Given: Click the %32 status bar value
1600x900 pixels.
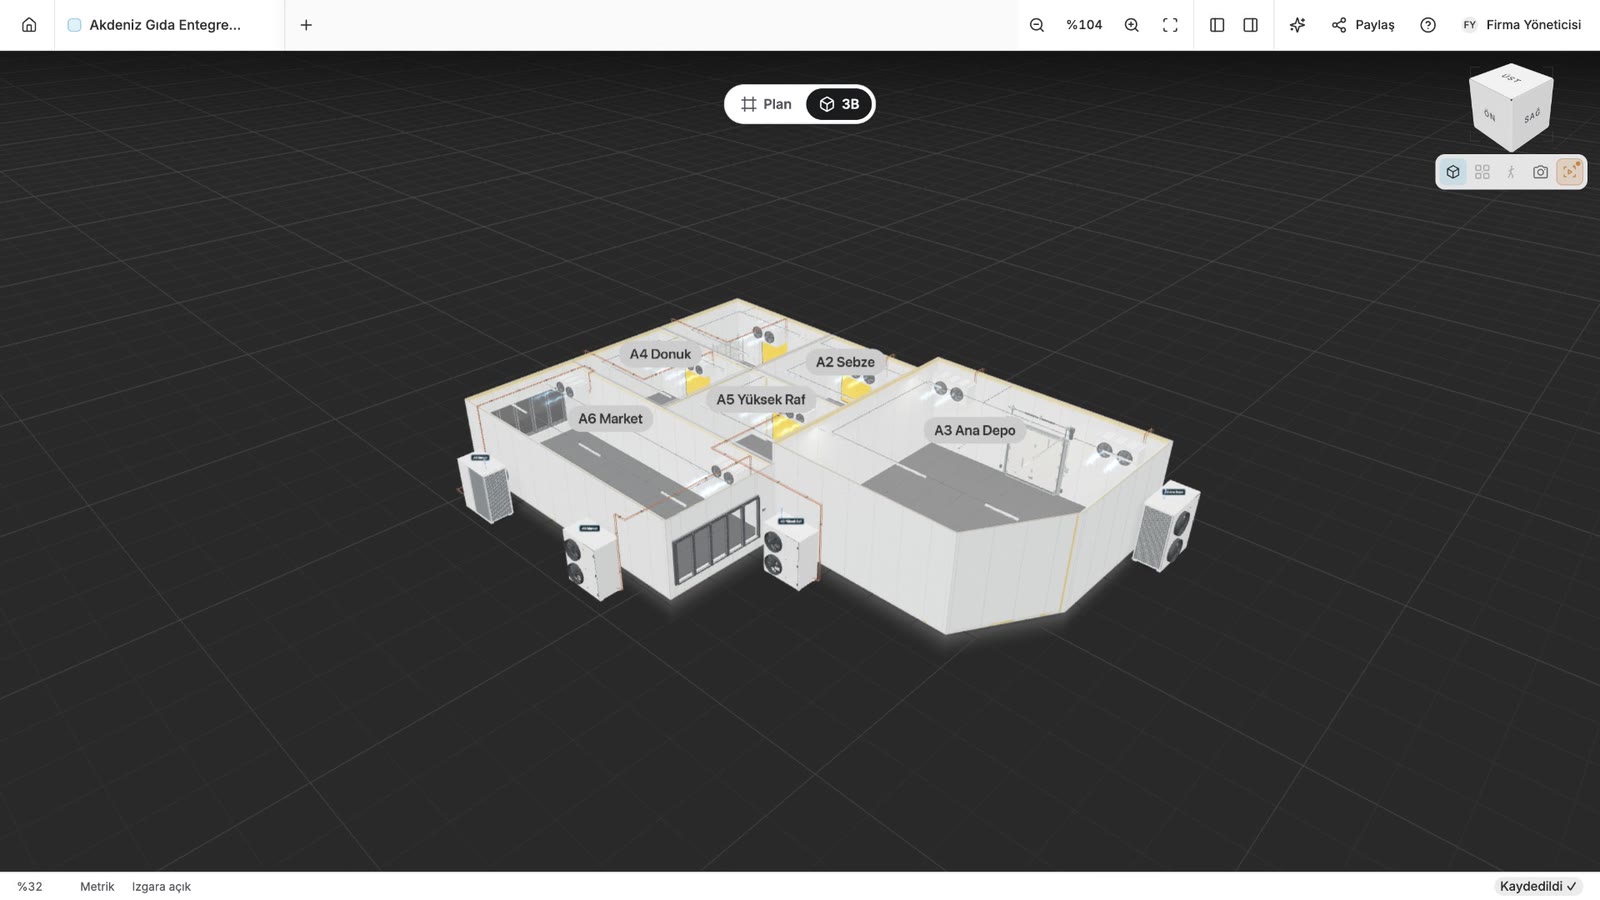Looking at the screenshot, I should point(30,886).
